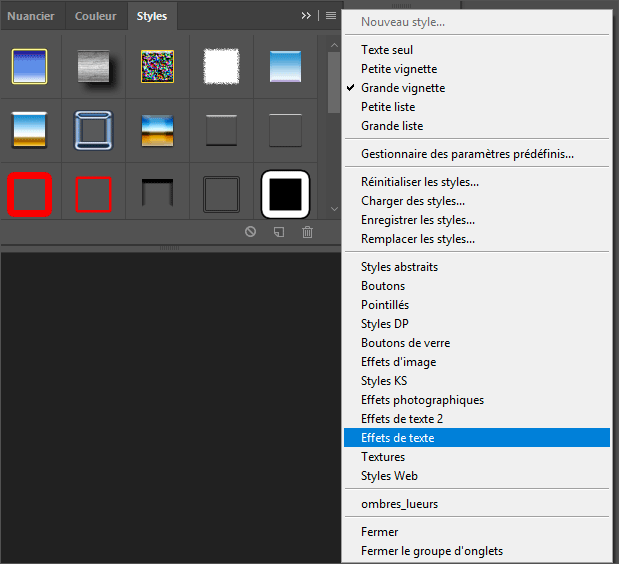Screen dimensions: 619x564
Task: Choose Effets de texte from menu
Action: tap(397, 438)
